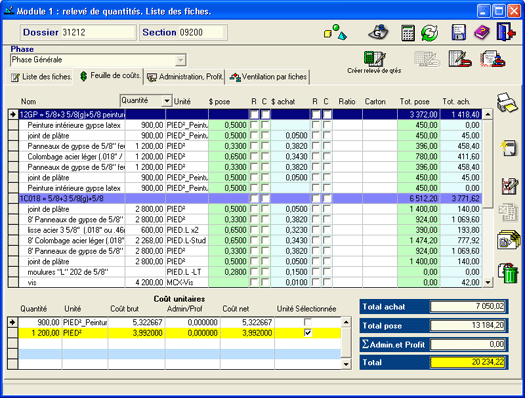The height and width of the screenshot is (398, 525).
Task: Click the lisse acier 3 5/8" row
Action: [x=250, y=230]
